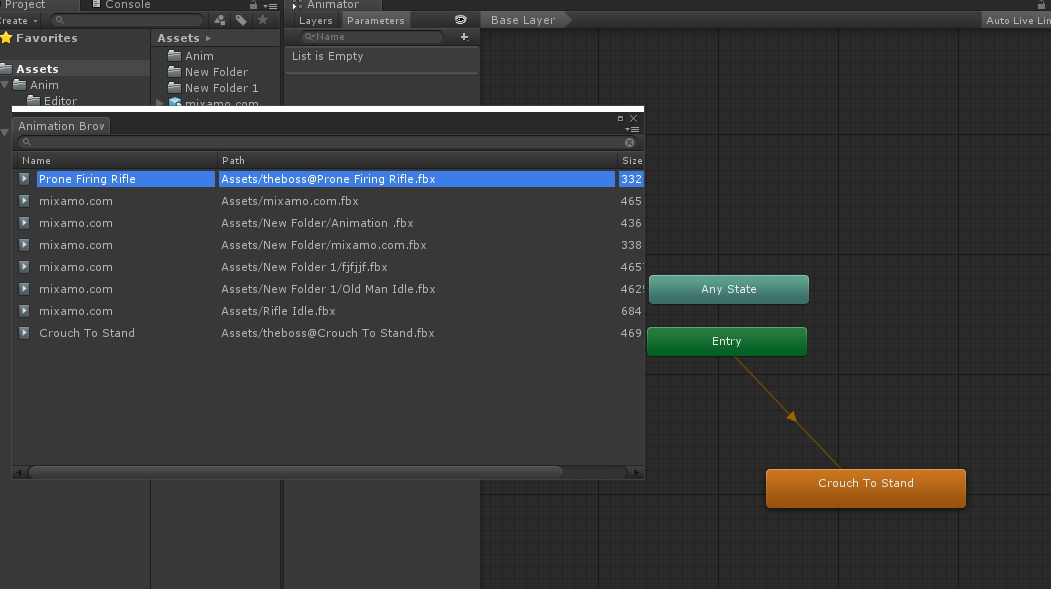Toggle Animator layers panel visibility eye

(460, 20)
